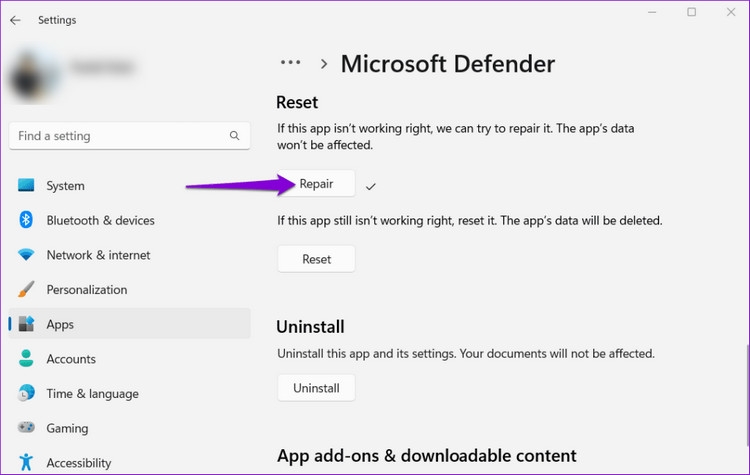
Task: Click the Microsoft Defender page title
Action: [448, 64]
